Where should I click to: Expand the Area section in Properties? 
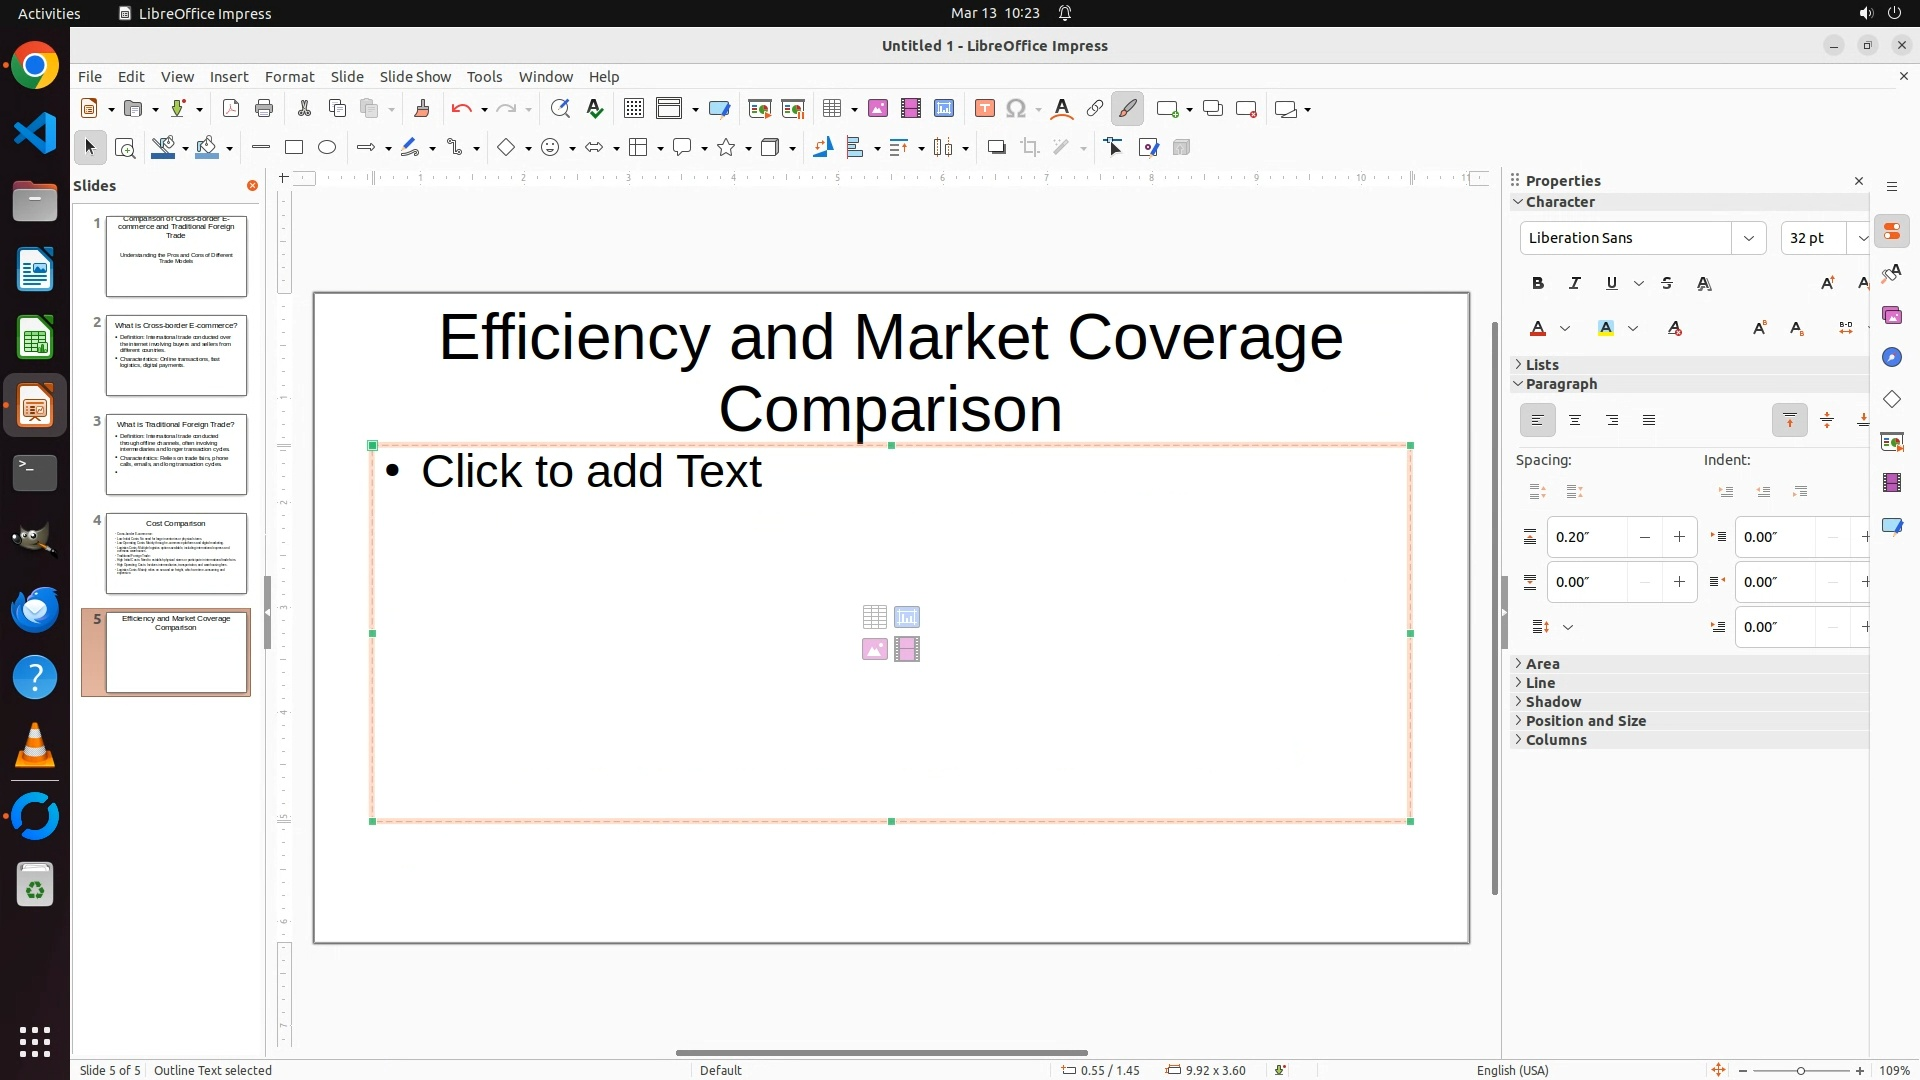click(x=1542, y=664)
